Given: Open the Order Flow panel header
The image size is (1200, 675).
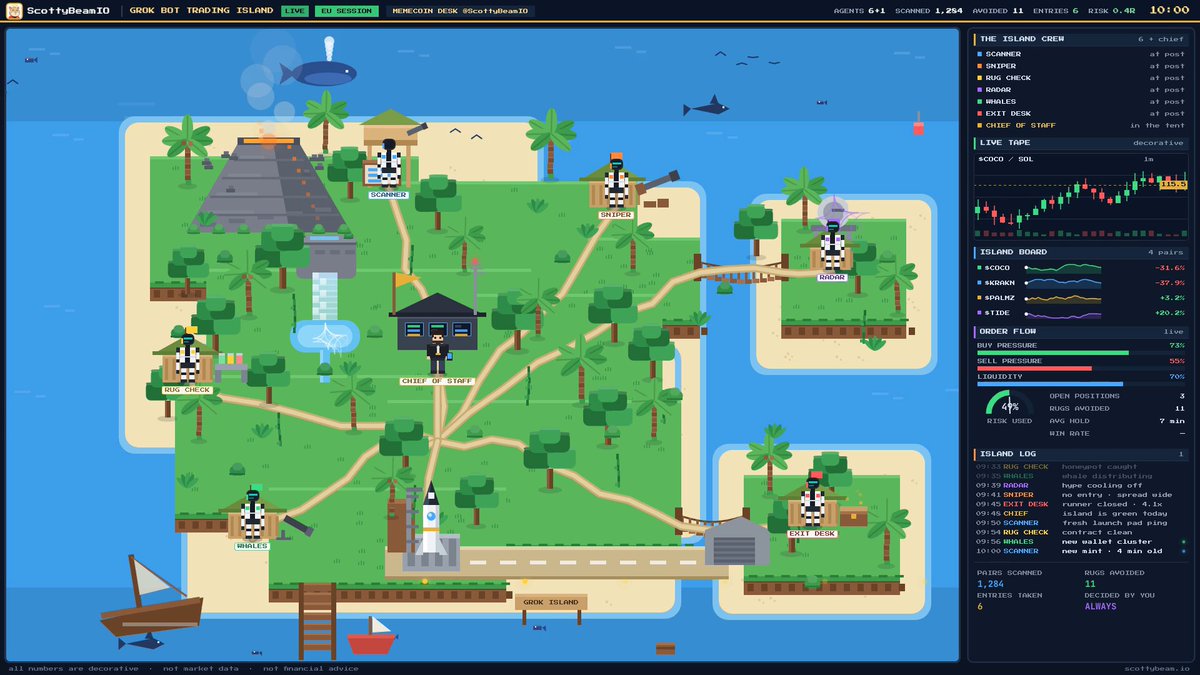Looking at the screenshot, I should click(1080, 331).
